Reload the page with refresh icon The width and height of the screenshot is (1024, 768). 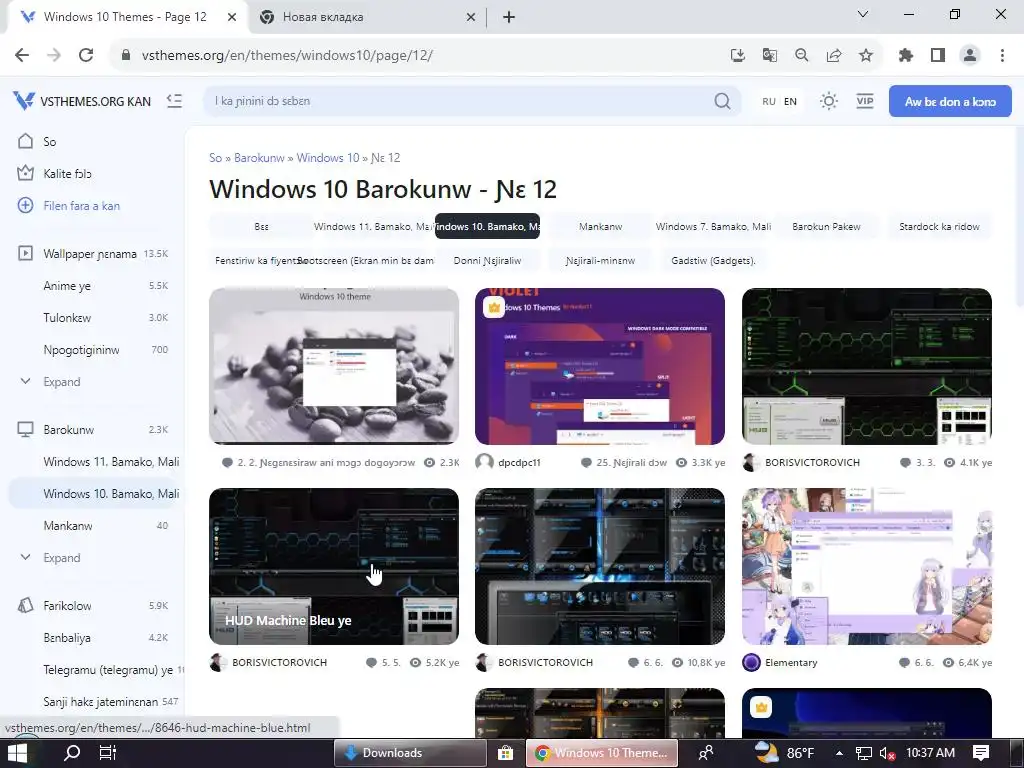click(x=86, y=55)
